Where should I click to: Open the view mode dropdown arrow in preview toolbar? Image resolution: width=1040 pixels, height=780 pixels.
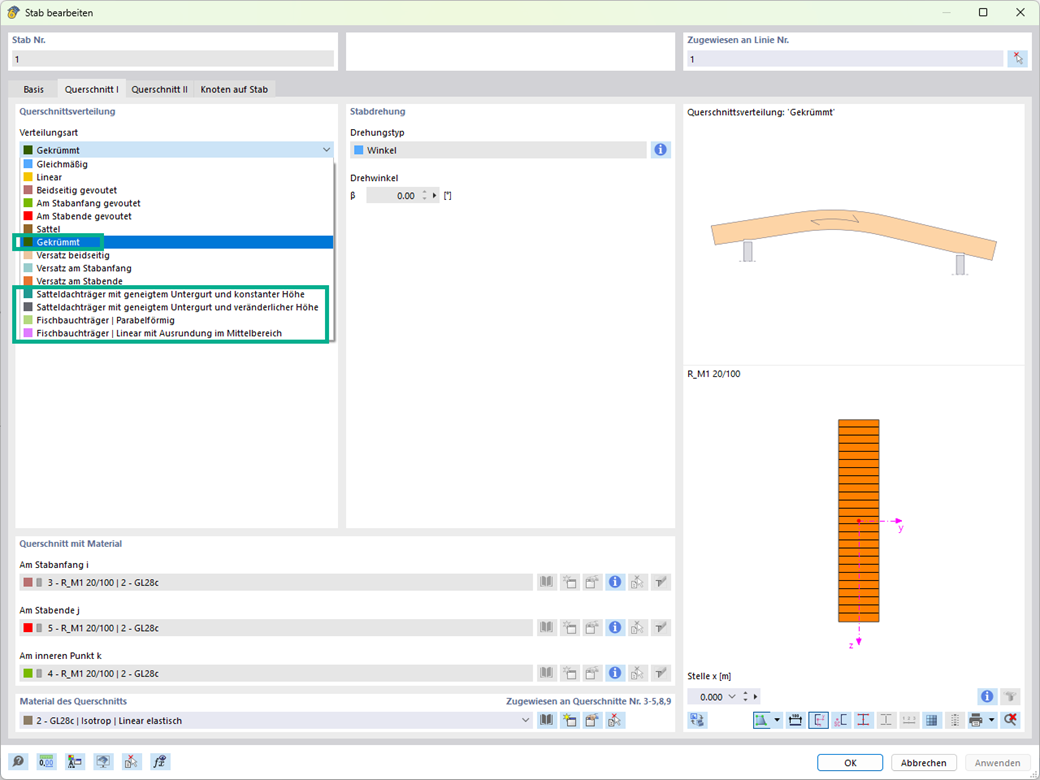(777, 720)
